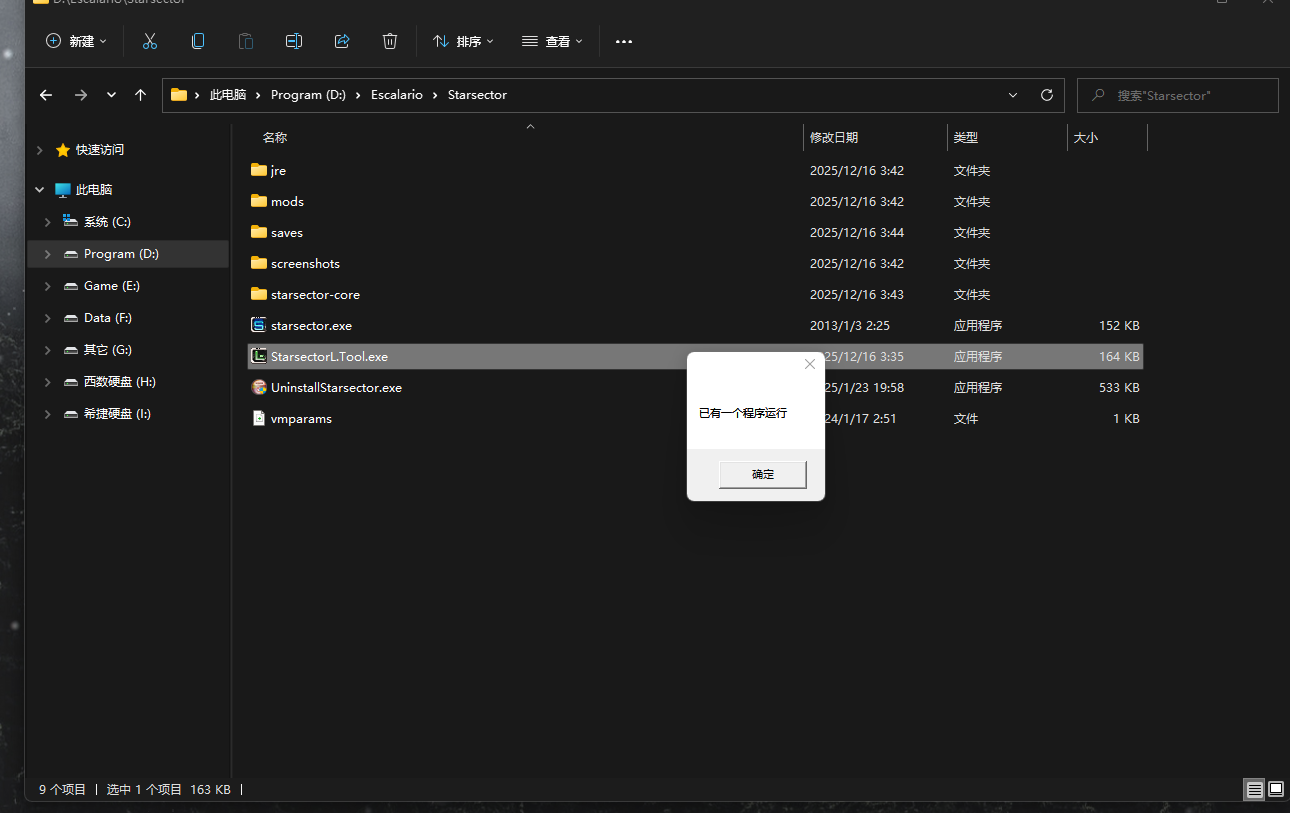The width and height of the screenshot is (1290, 813).
Task: Click the Cut scissors icon in toolbar
Action: click(x=150, y=41)
